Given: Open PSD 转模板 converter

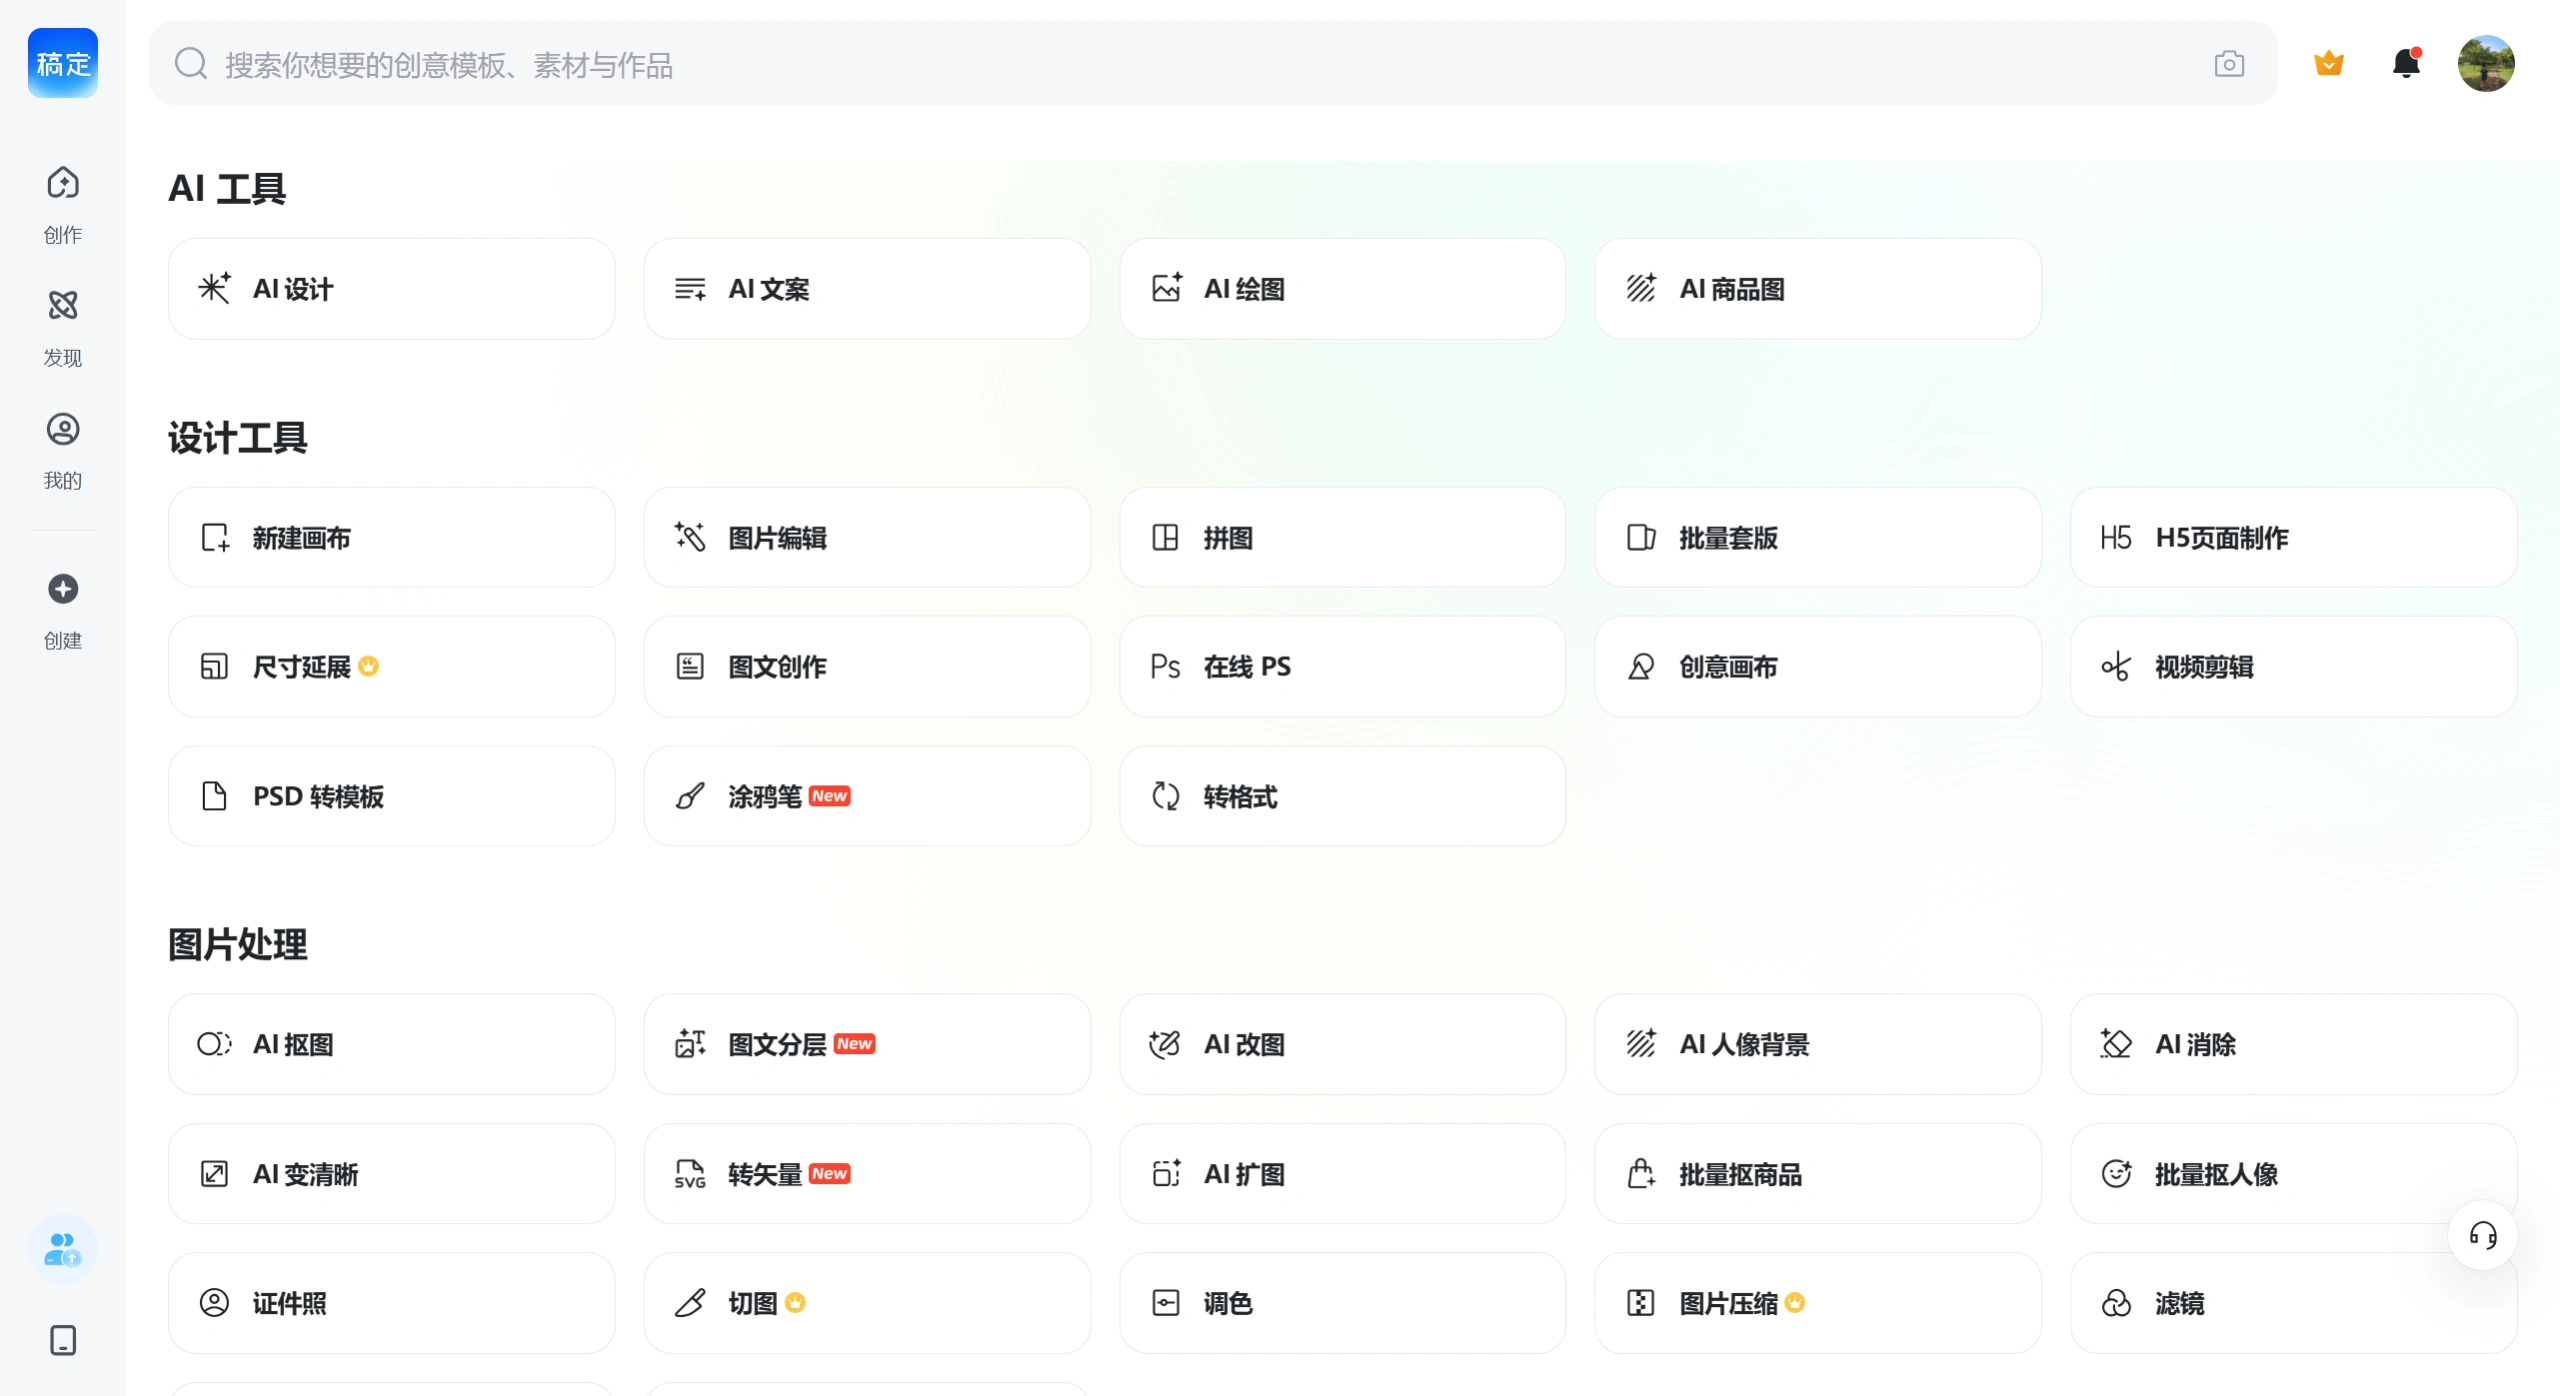Looking at the screenshot, I should click(391, 795).
